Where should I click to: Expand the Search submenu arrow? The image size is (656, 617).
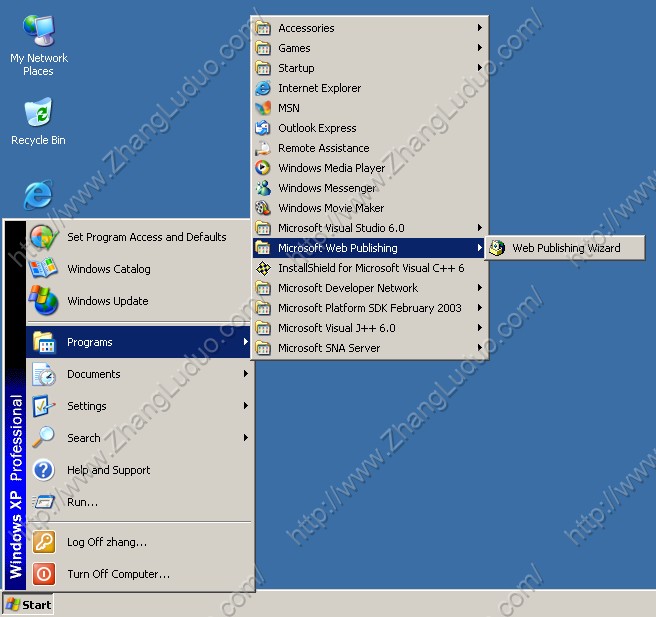(246, 438)
